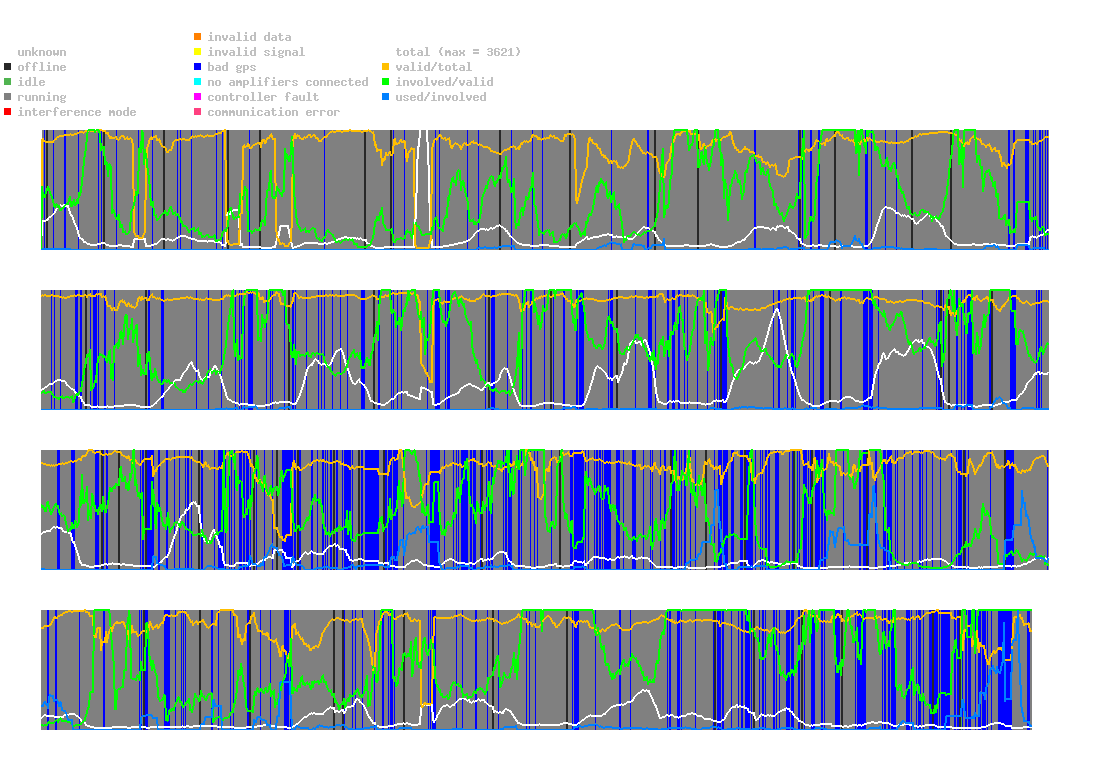Click the involved/valid legend swatch
Image resolution: width=1095 pixels, height=764 pixels.
click(x=385, y=82)
